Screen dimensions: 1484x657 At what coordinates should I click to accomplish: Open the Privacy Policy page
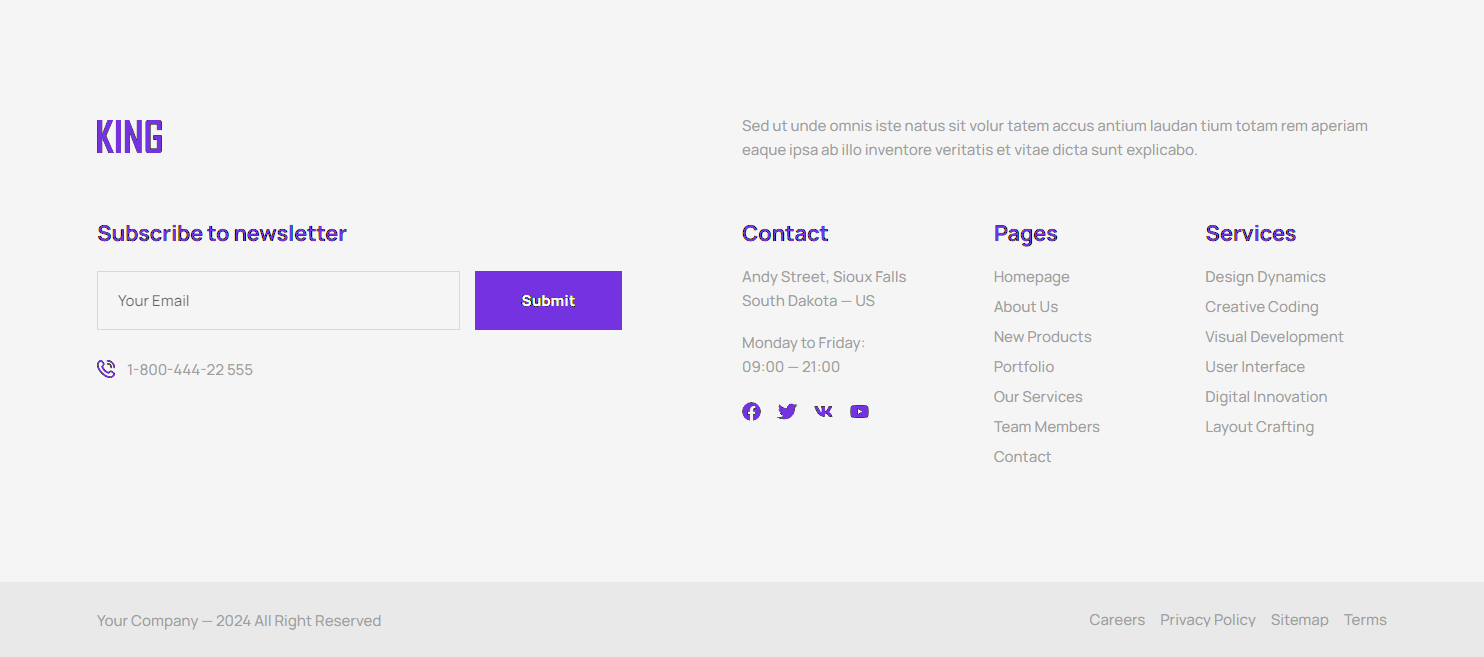coord(1207,619)
